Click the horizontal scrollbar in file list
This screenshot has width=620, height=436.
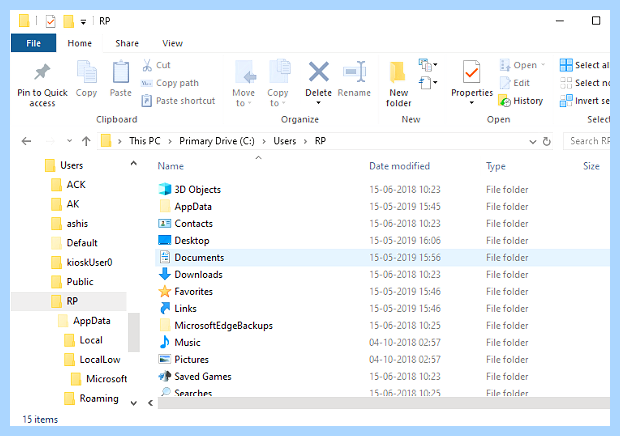pos(384,403)
